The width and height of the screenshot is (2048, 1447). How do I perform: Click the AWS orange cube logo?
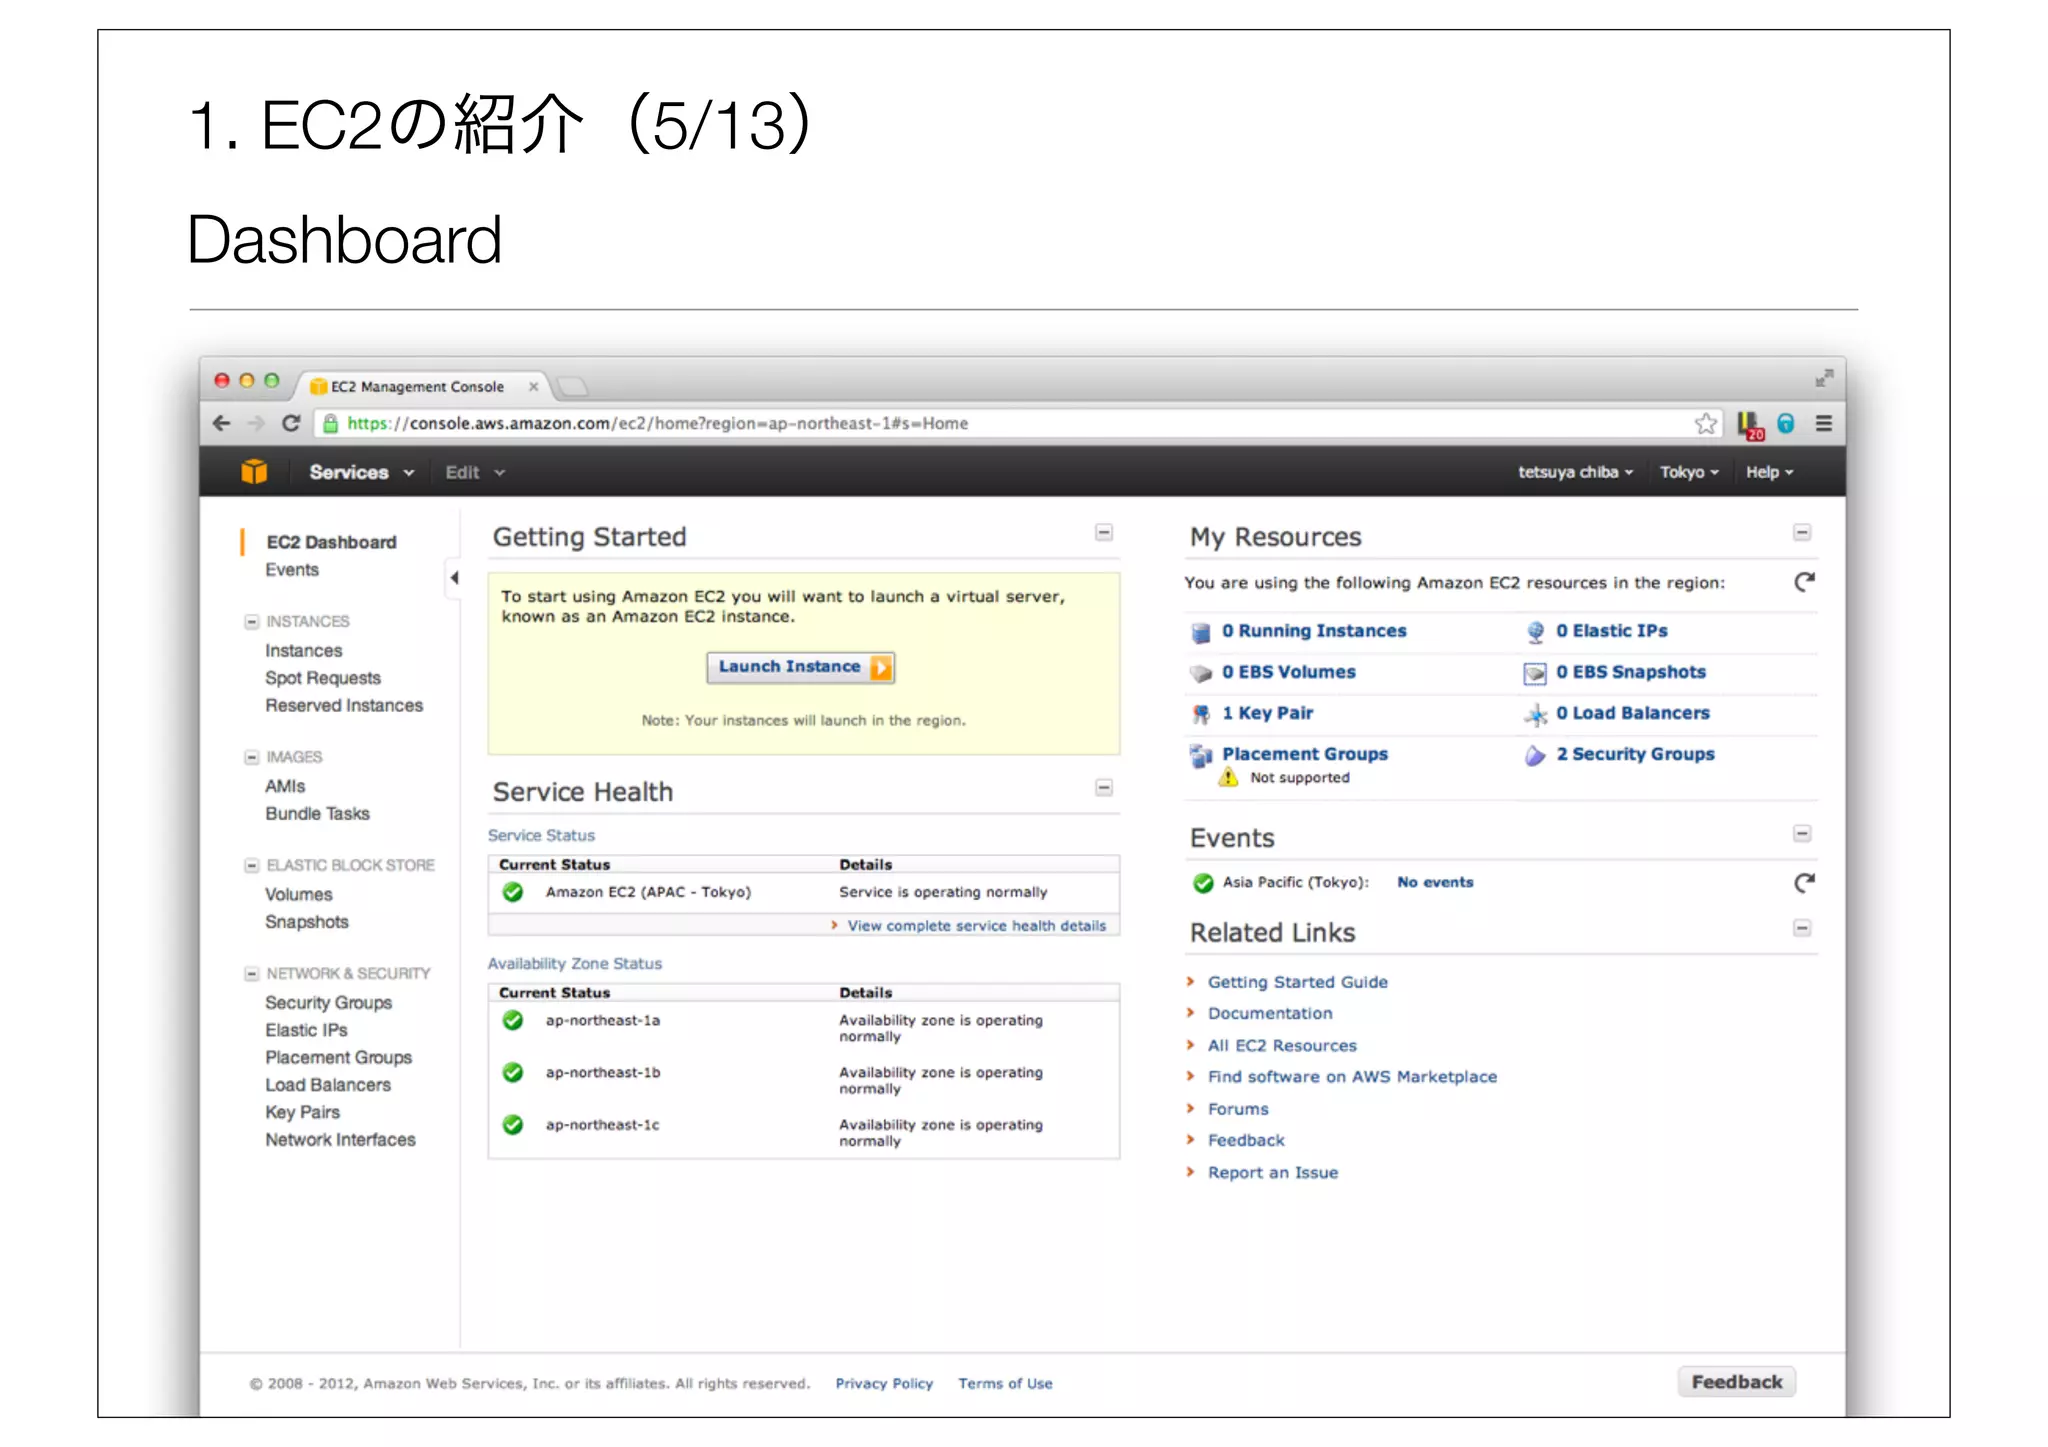[254, 471]
